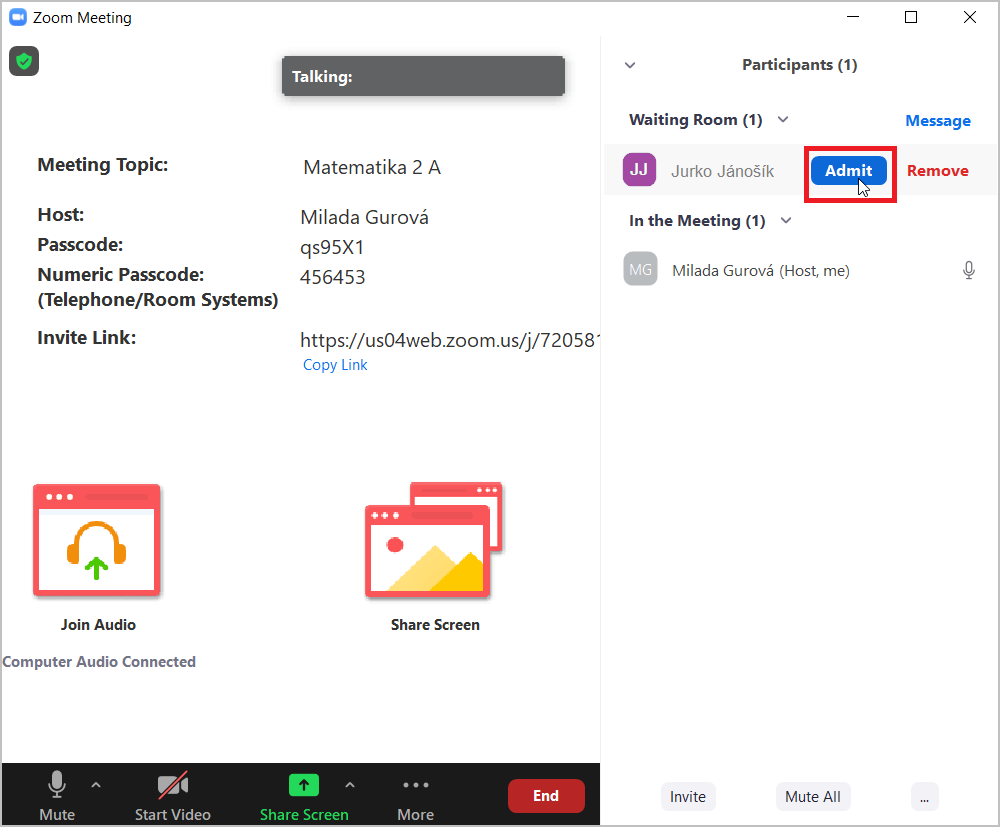Screen dimensions: 1000x827
Task: Click the MG avatar of Milada Gurová
Action: [x=640, y=269]
